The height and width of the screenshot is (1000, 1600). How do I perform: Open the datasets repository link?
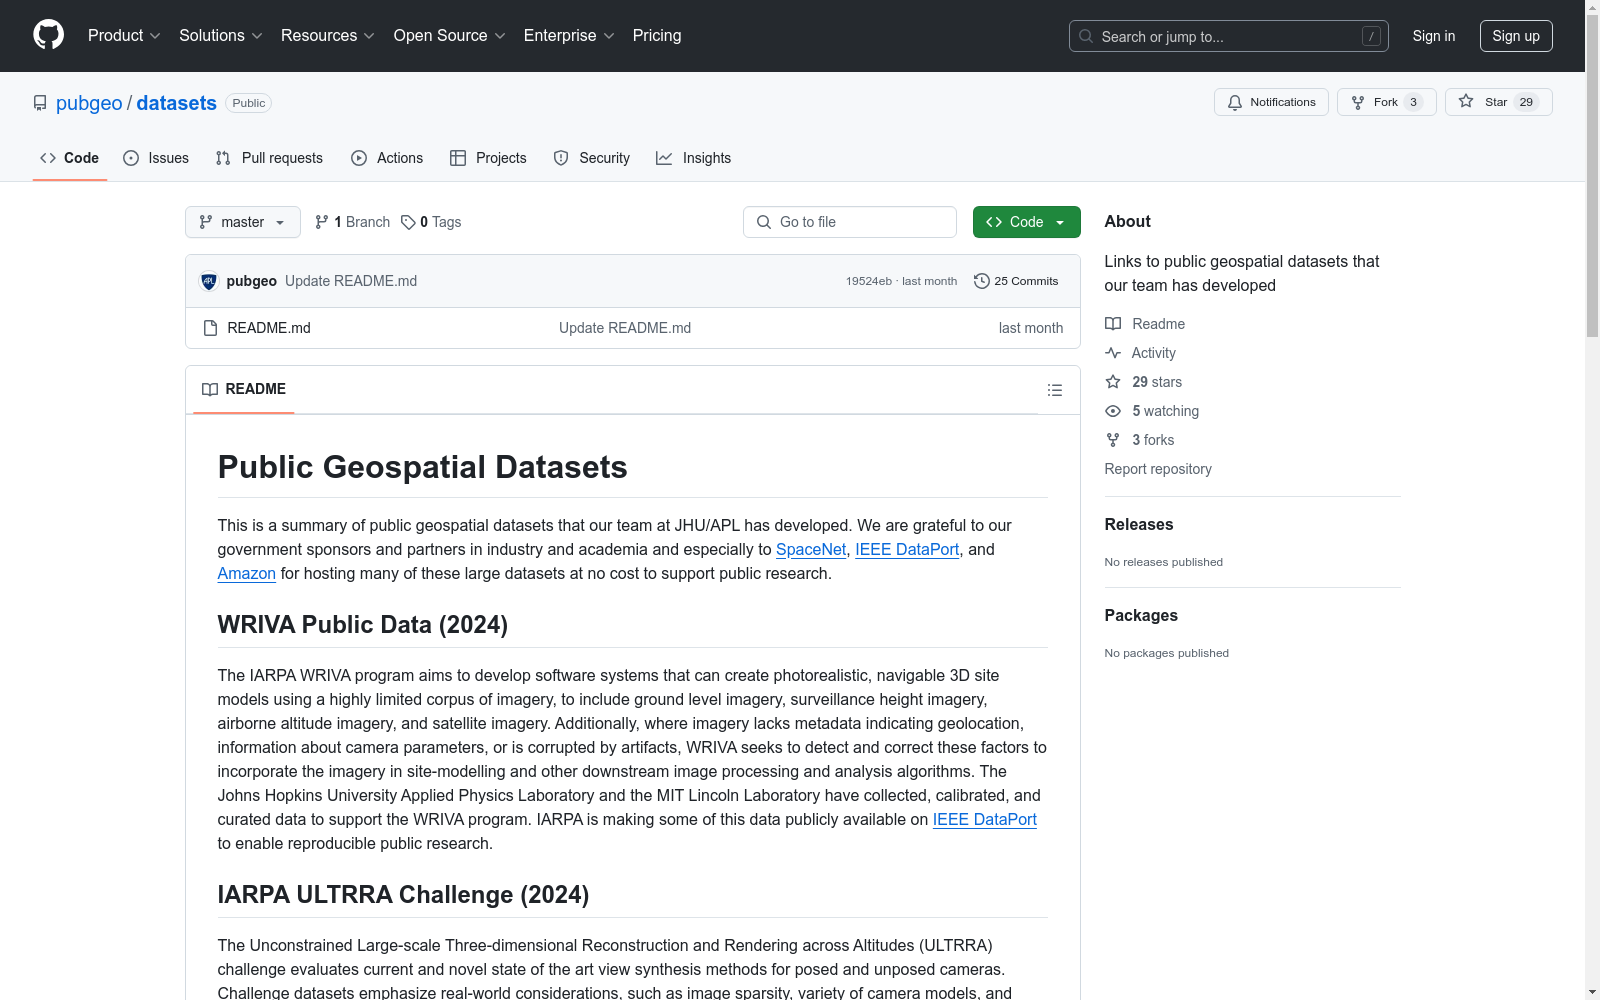[176, 103]
